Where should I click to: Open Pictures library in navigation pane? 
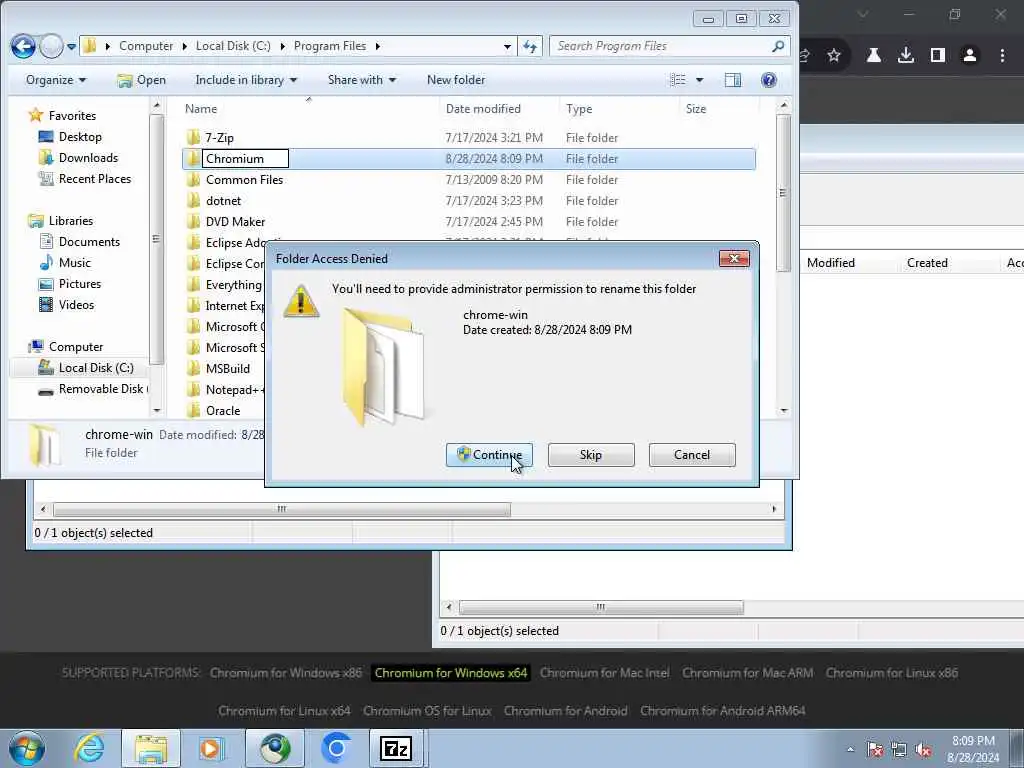[80, 283]
